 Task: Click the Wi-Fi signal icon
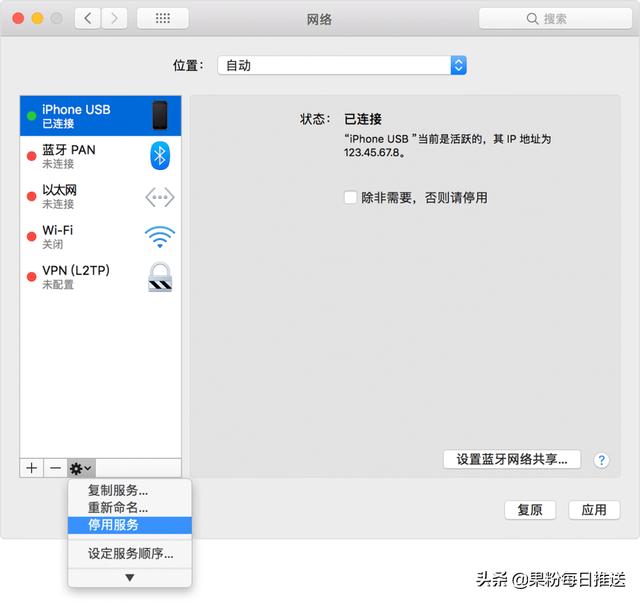[160, 237]
